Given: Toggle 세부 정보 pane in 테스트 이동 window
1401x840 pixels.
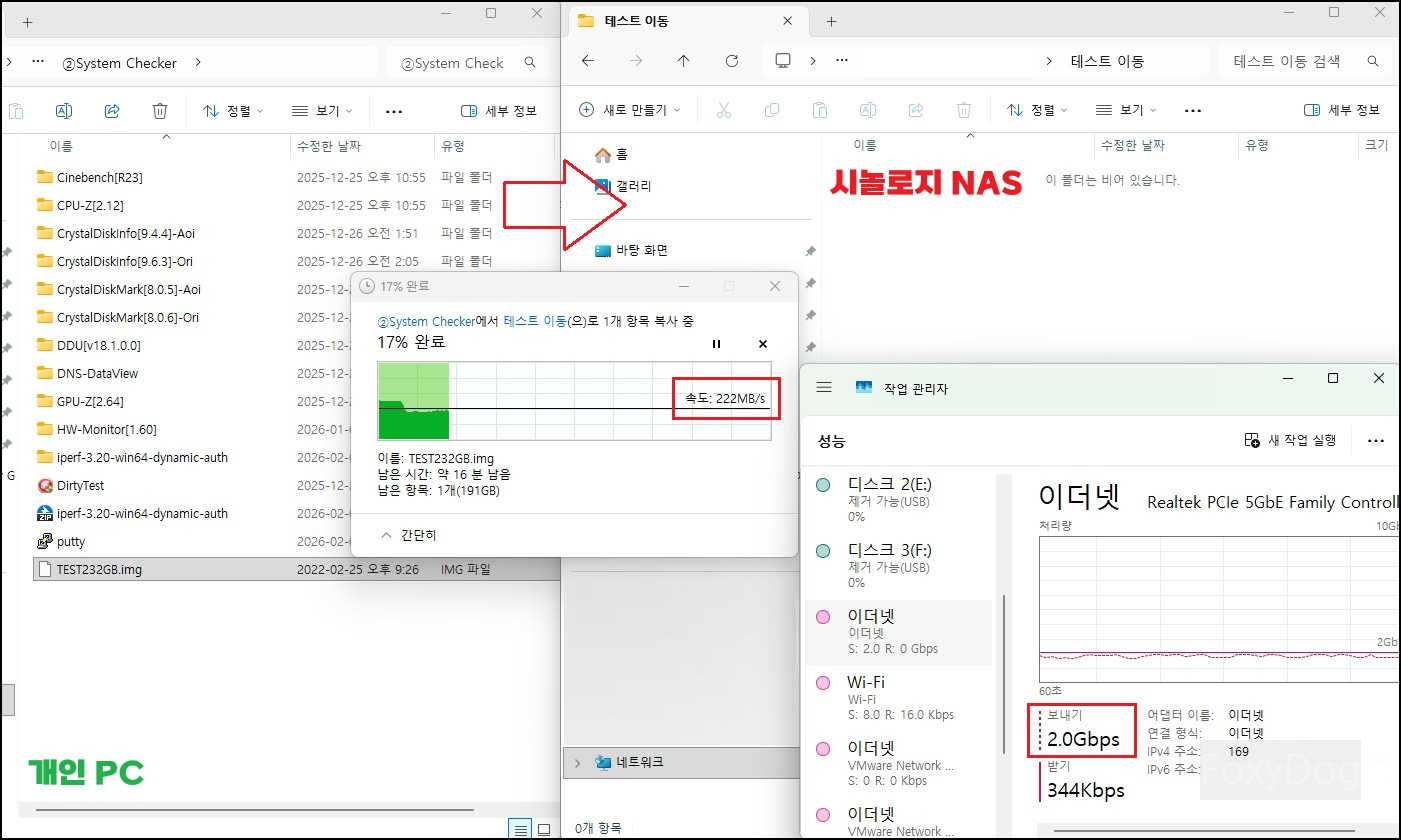Looking at the screenshot, I should coord(1342,110).
